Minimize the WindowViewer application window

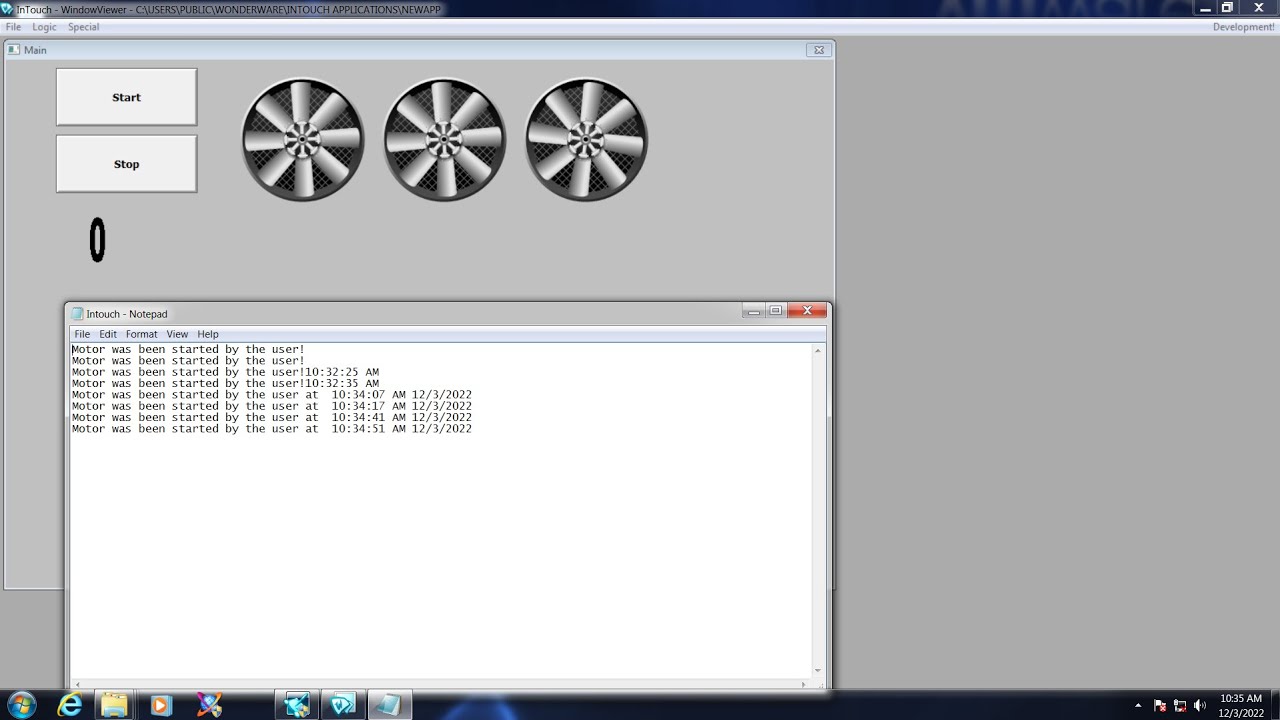(x=1205, y=8)
